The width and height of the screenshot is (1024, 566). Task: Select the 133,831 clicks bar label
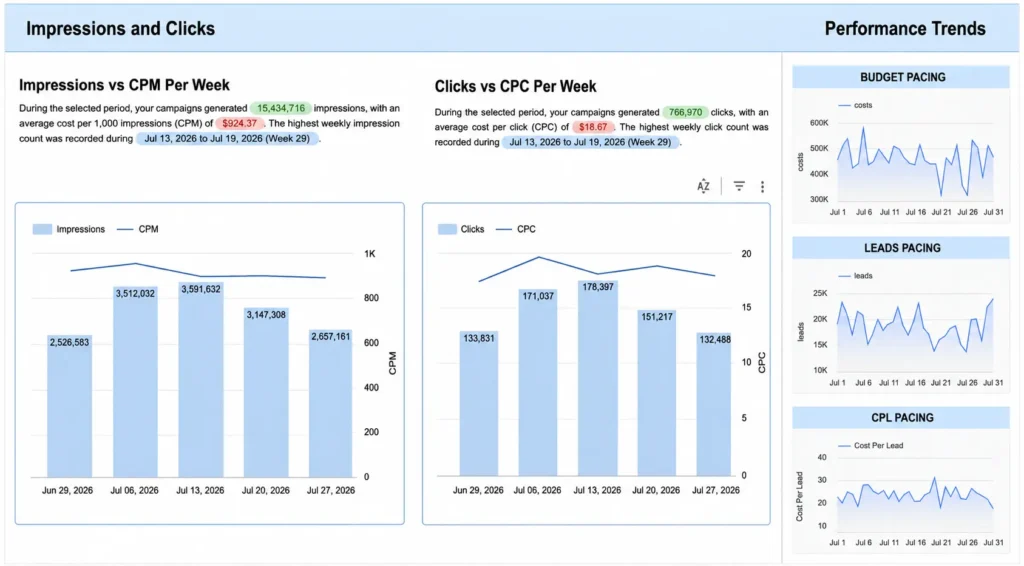[479, 338]
